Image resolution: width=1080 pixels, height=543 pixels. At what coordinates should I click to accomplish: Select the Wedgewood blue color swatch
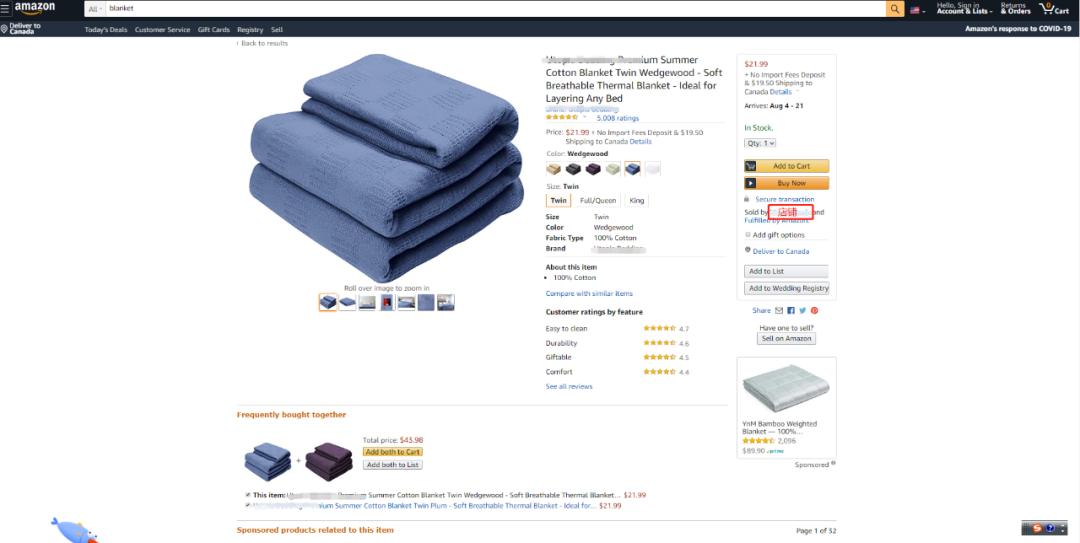632,169
